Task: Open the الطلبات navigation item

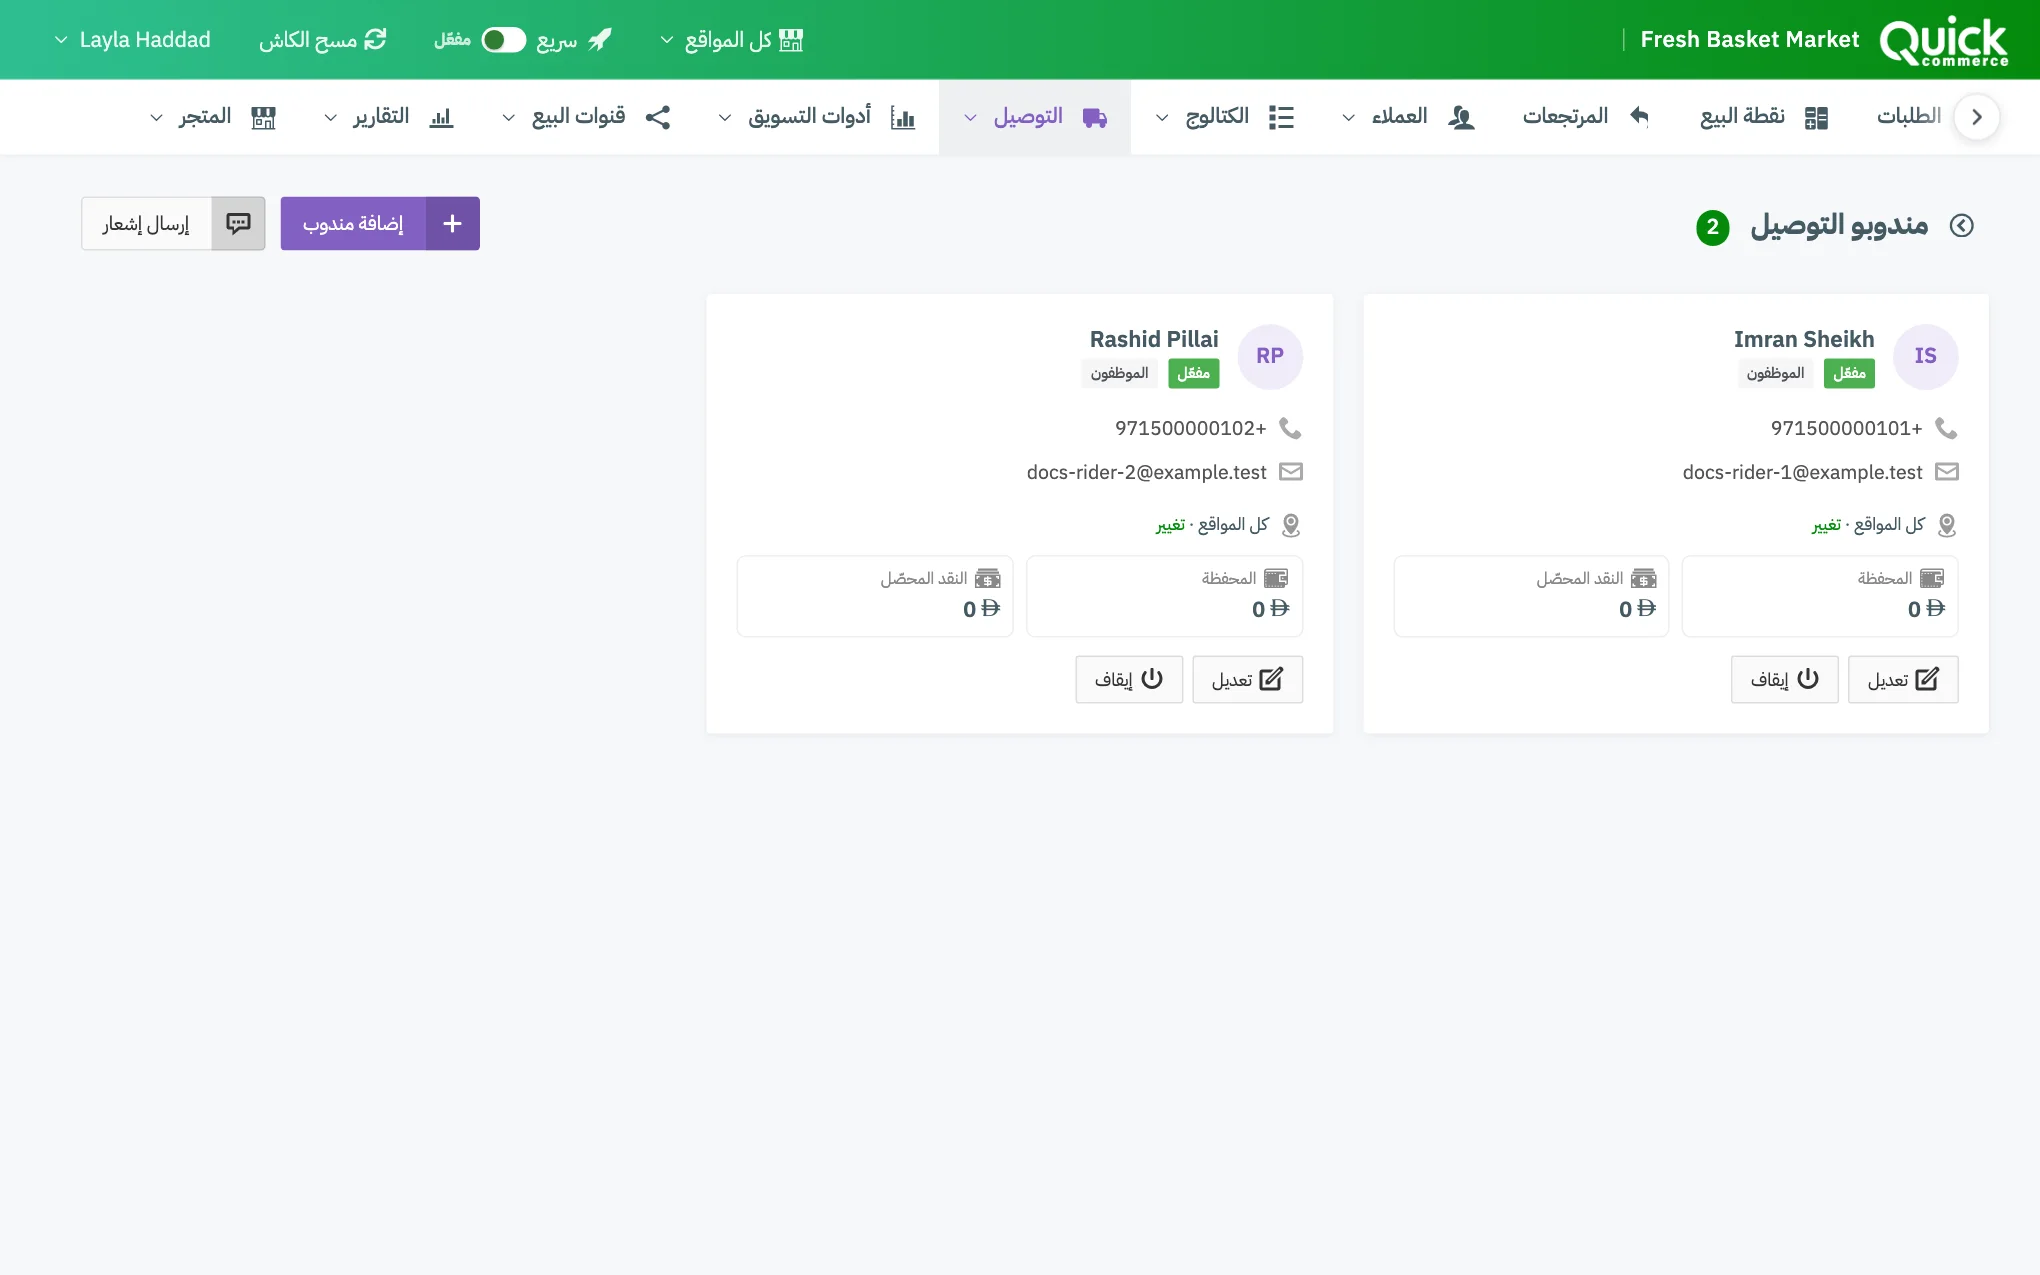Action: [x=1908, y=116]
